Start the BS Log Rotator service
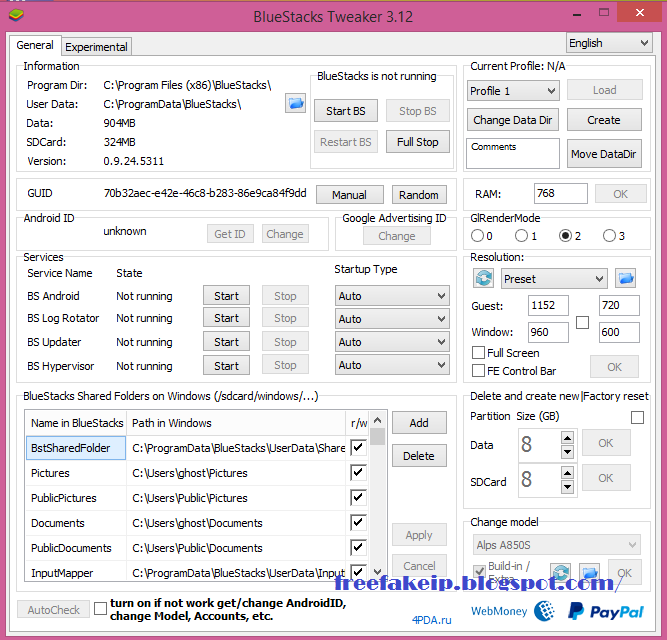667x640 pixels. point(226,318)
